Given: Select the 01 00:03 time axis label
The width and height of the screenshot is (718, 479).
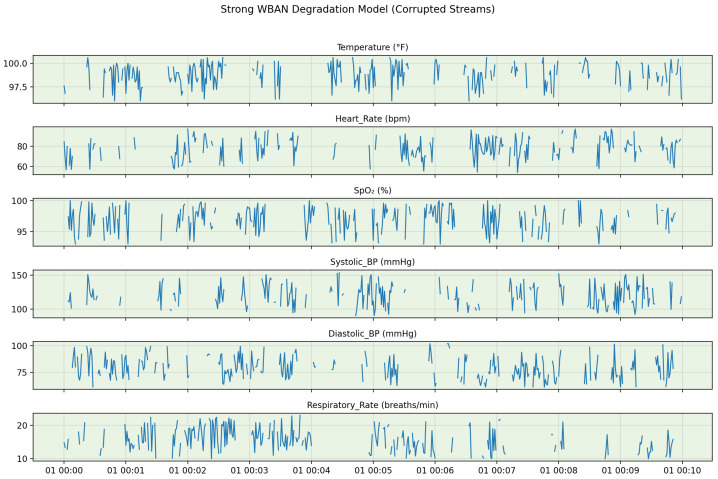Looking at the screenshot, I should click(249, 470).
